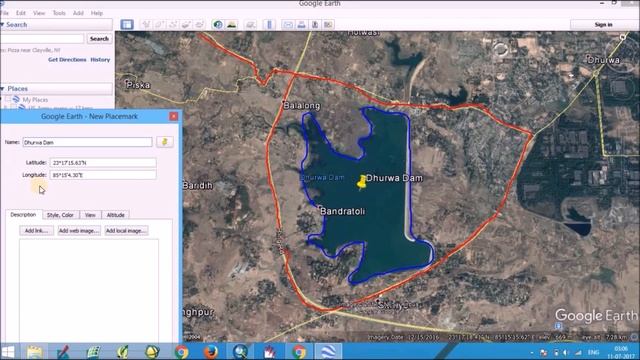Click the search text input box
The width and height of the screenshot is (640, 360).
42,39
